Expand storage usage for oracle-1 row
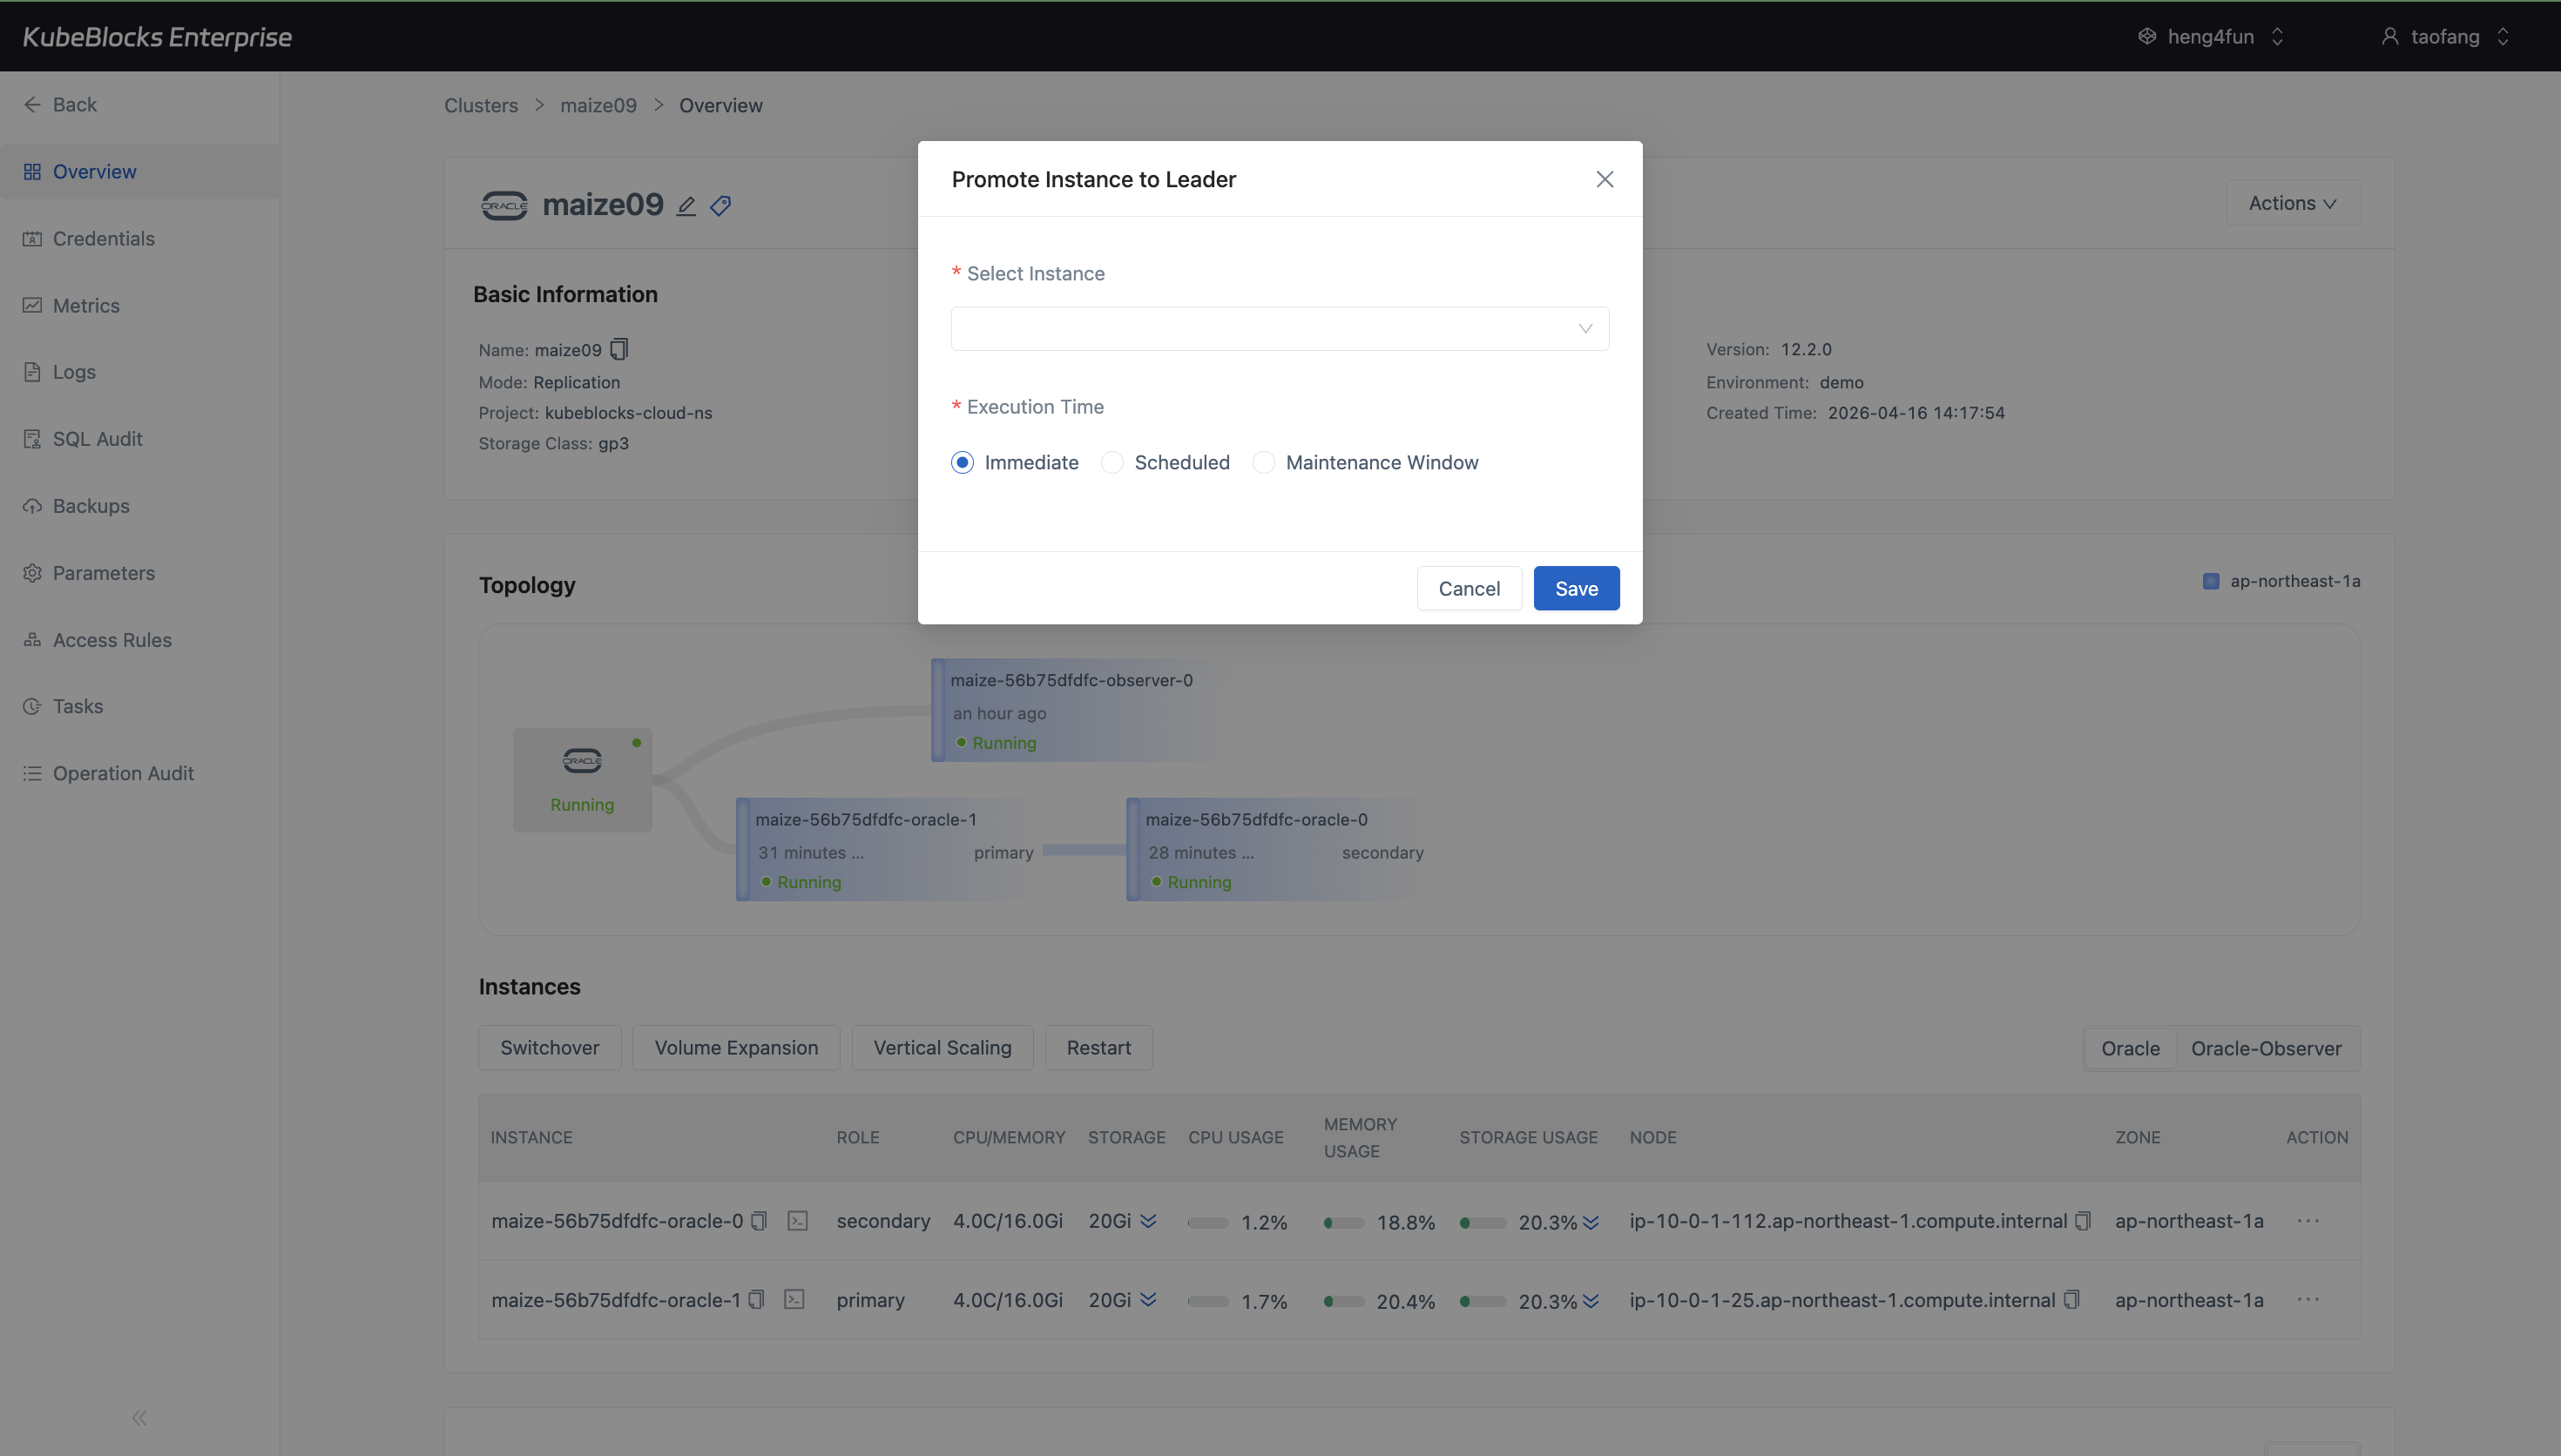 tap(1591, 1301)
